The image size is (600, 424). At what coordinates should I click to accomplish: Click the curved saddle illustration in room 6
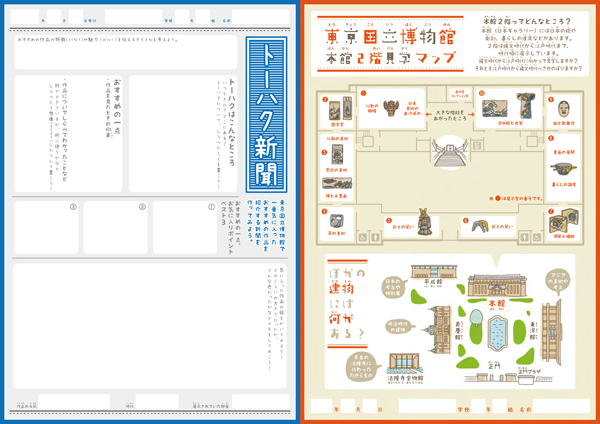pos(479,226)
